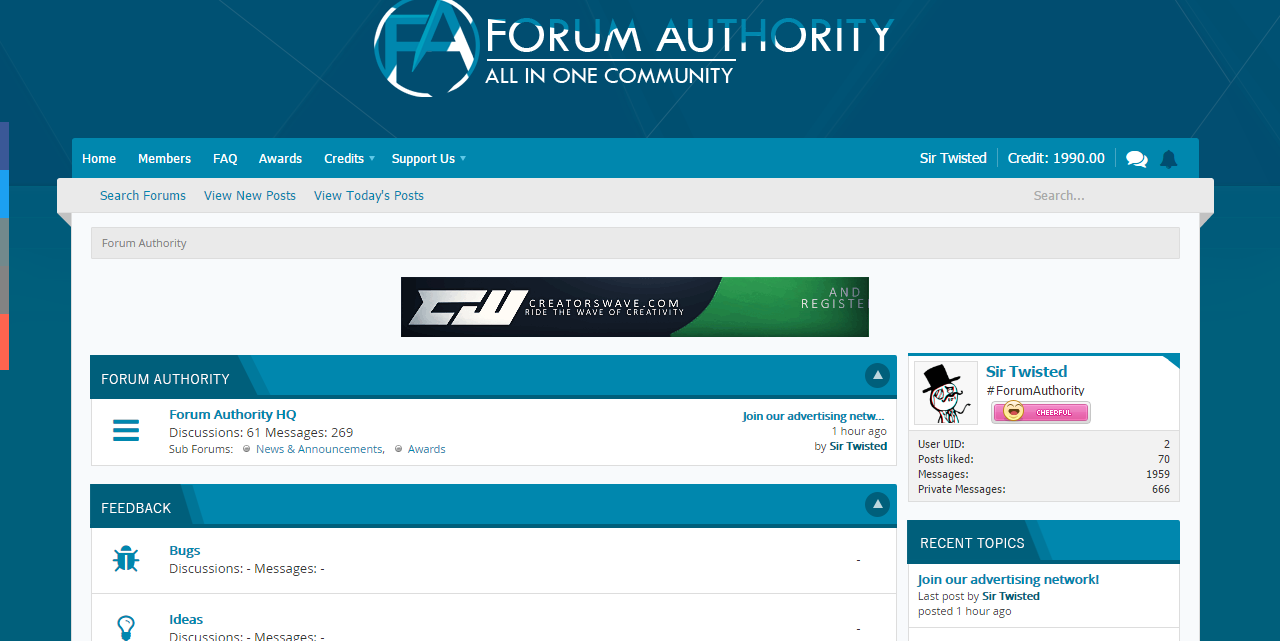Click the User UID: 2 row
This screenshot has width=1280, height=641.
tap(1044, 444)
